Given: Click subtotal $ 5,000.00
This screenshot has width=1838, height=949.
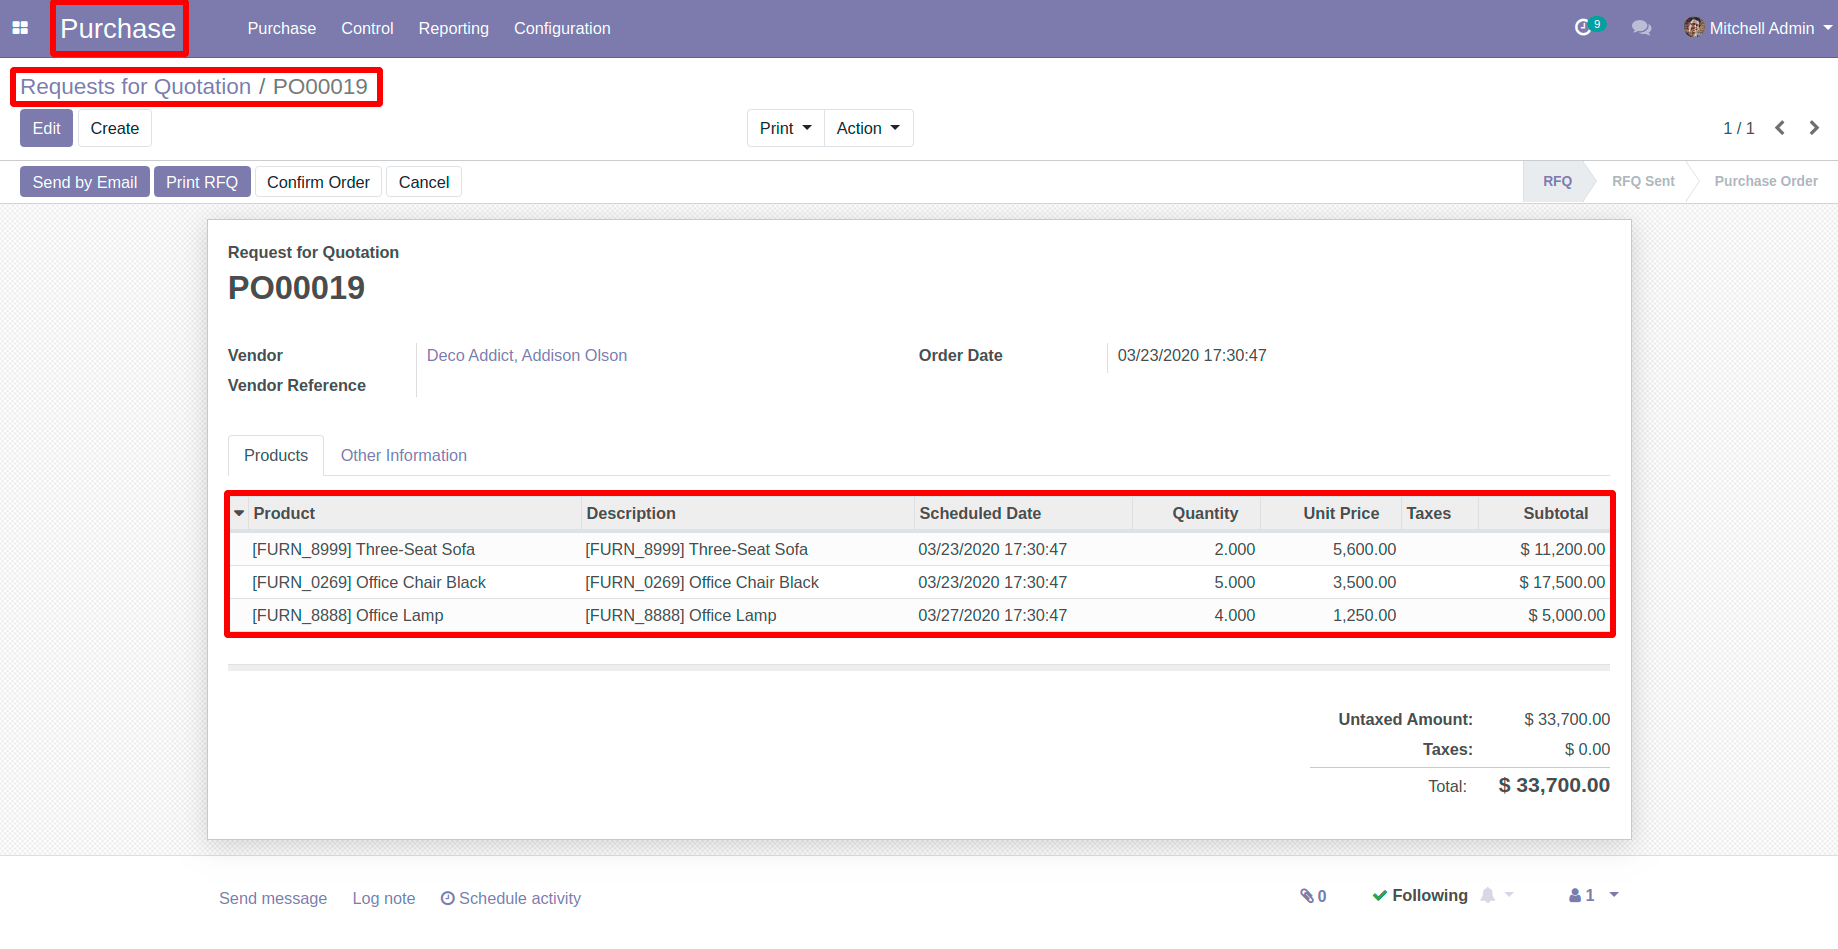Looking at the screenshot, I should [x=1566, y=615].
